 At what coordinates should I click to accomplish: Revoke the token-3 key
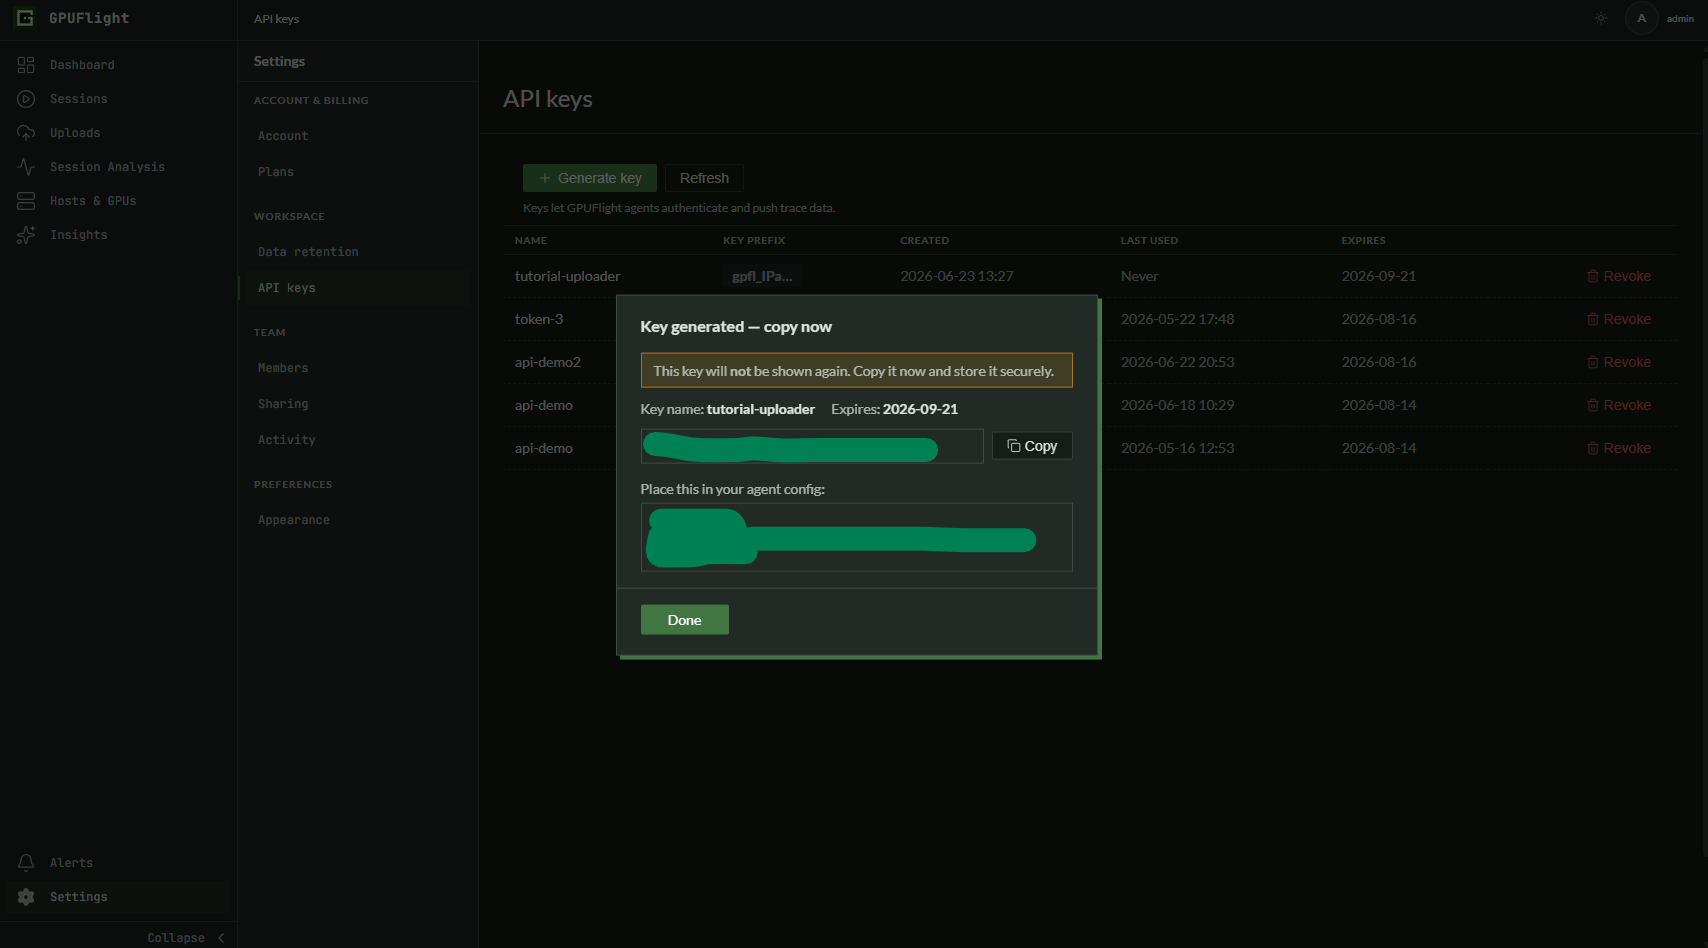(x=1619, y=319)
